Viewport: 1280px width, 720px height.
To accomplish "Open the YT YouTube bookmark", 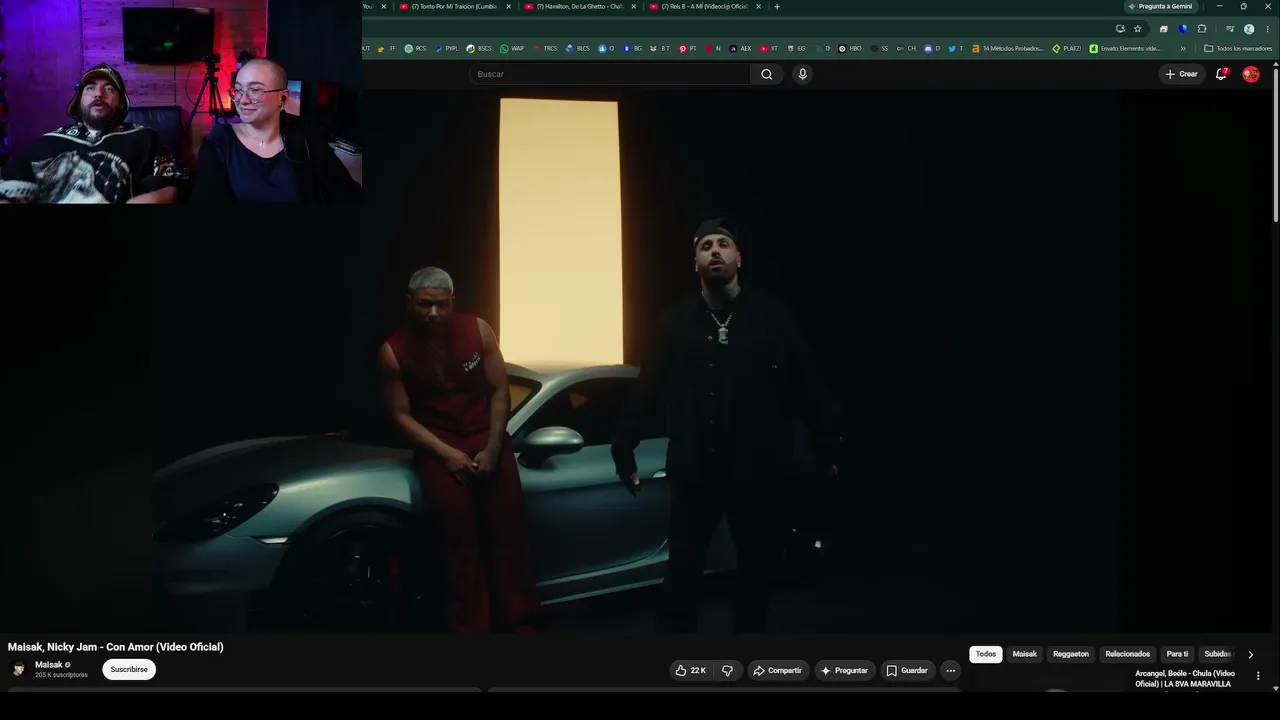I will point(769,48).
